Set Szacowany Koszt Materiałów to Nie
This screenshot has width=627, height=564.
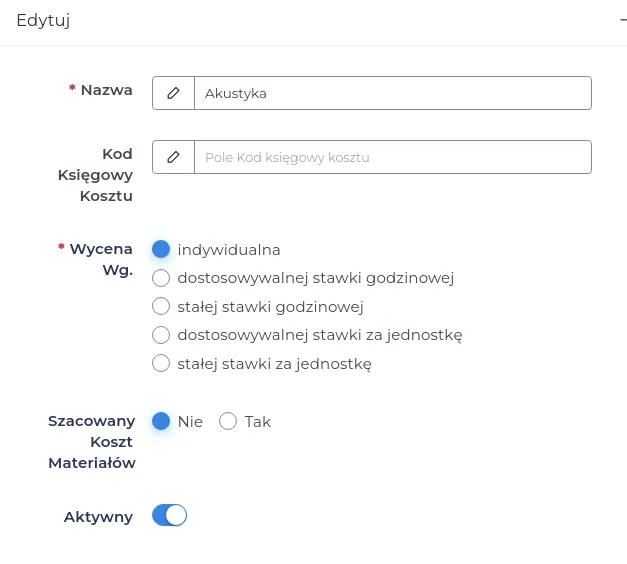point(161,421)
